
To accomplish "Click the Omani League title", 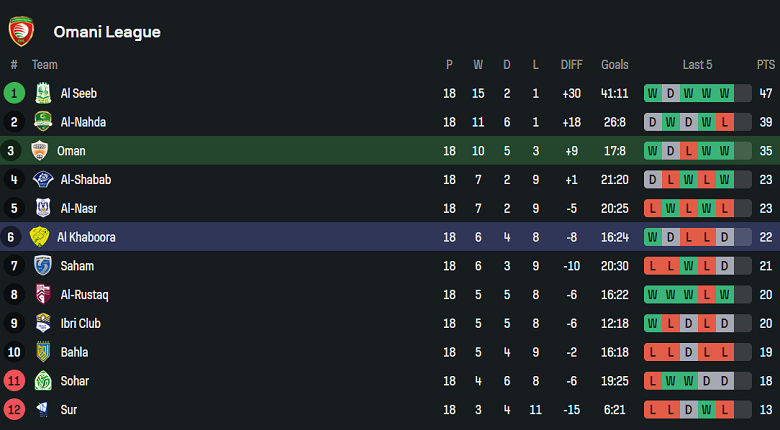I will [x=107, y=32].
